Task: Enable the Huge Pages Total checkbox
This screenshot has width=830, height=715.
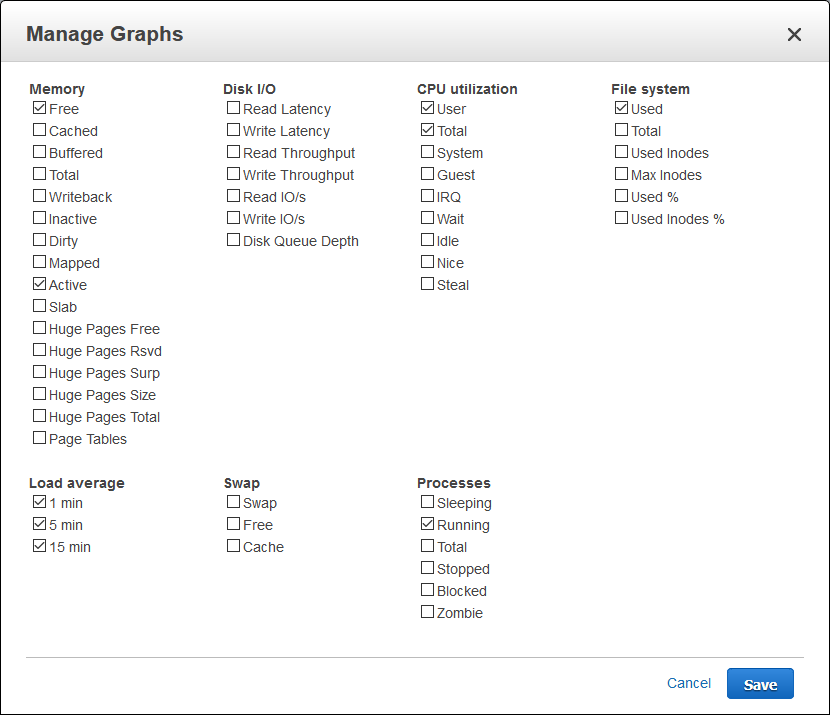Action: (x=39, y=416)
